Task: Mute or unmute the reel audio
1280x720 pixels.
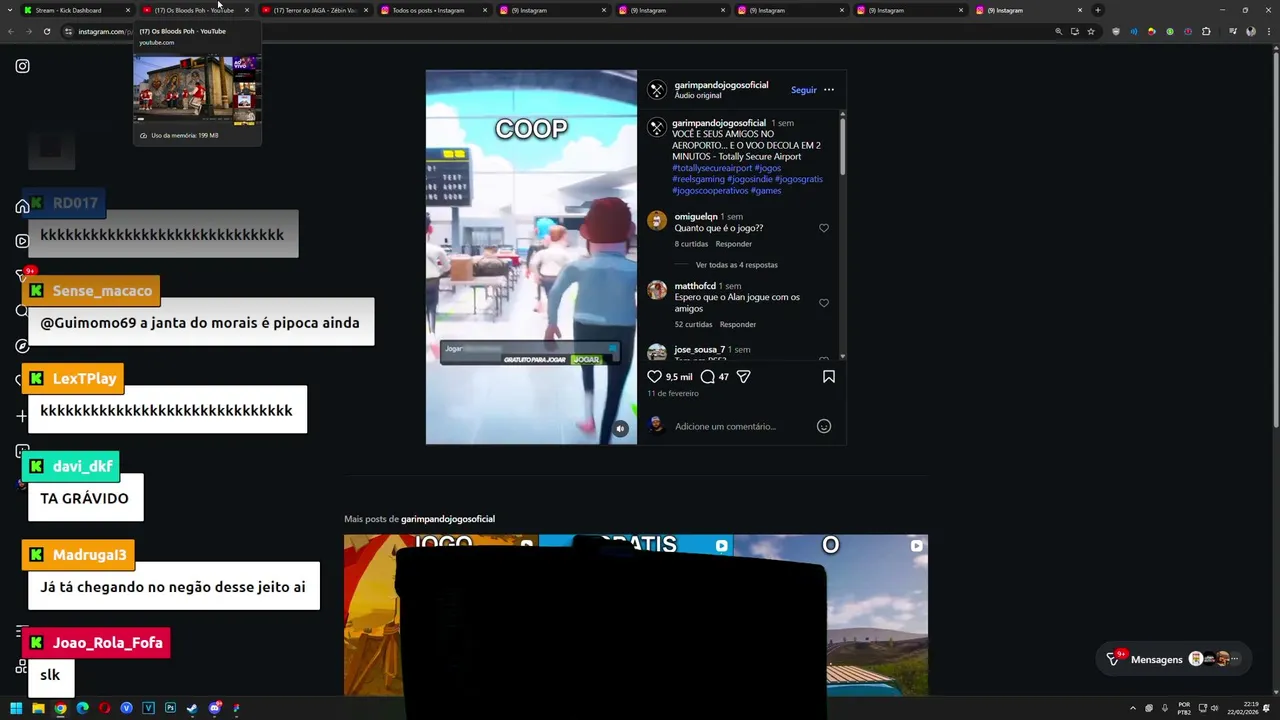Action: tap(620, 429)
